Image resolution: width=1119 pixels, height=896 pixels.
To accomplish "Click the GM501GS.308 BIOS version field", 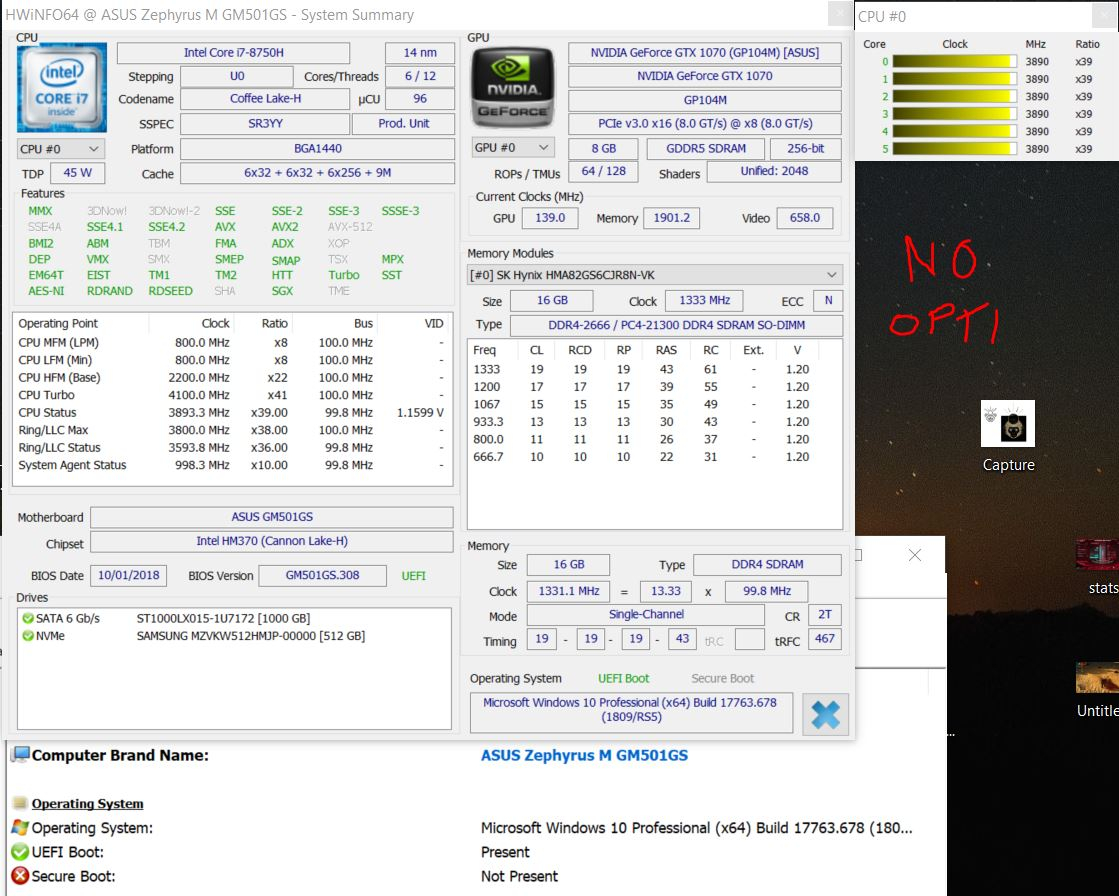I will tap(322, 575).
